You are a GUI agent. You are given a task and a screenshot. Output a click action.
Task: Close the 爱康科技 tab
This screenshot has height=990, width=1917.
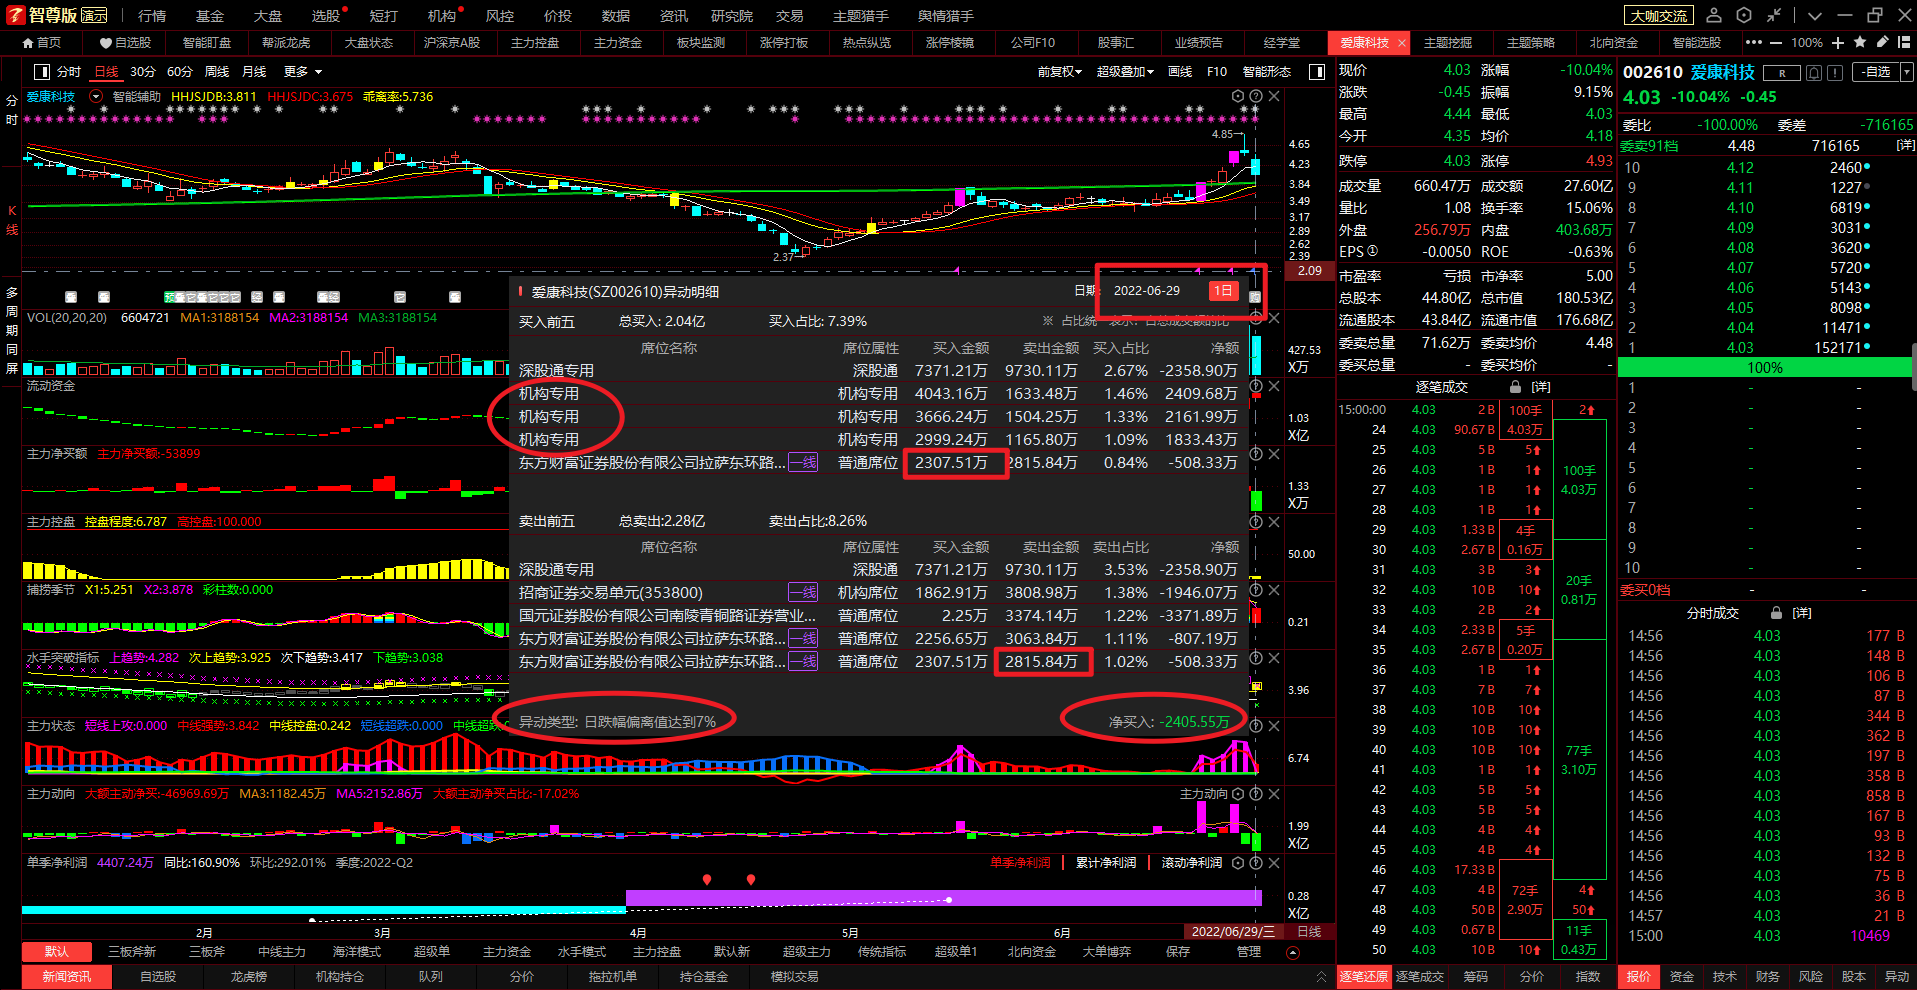[x=1401, y=43]
